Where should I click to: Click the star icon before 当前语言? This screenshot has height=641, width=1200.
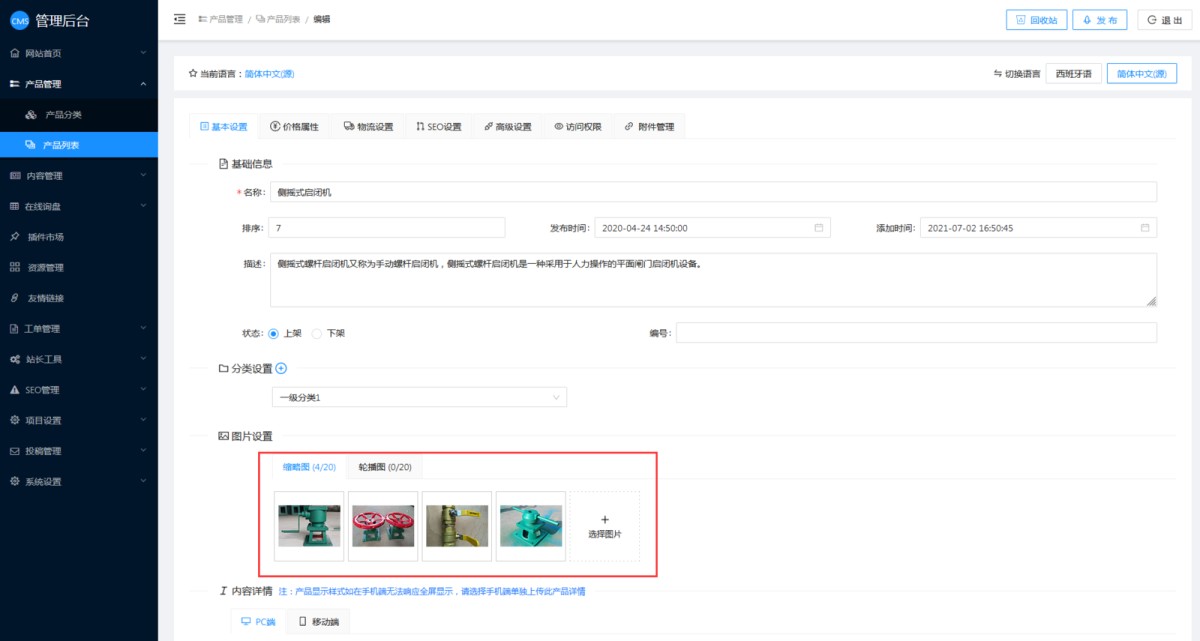[193, 74]
